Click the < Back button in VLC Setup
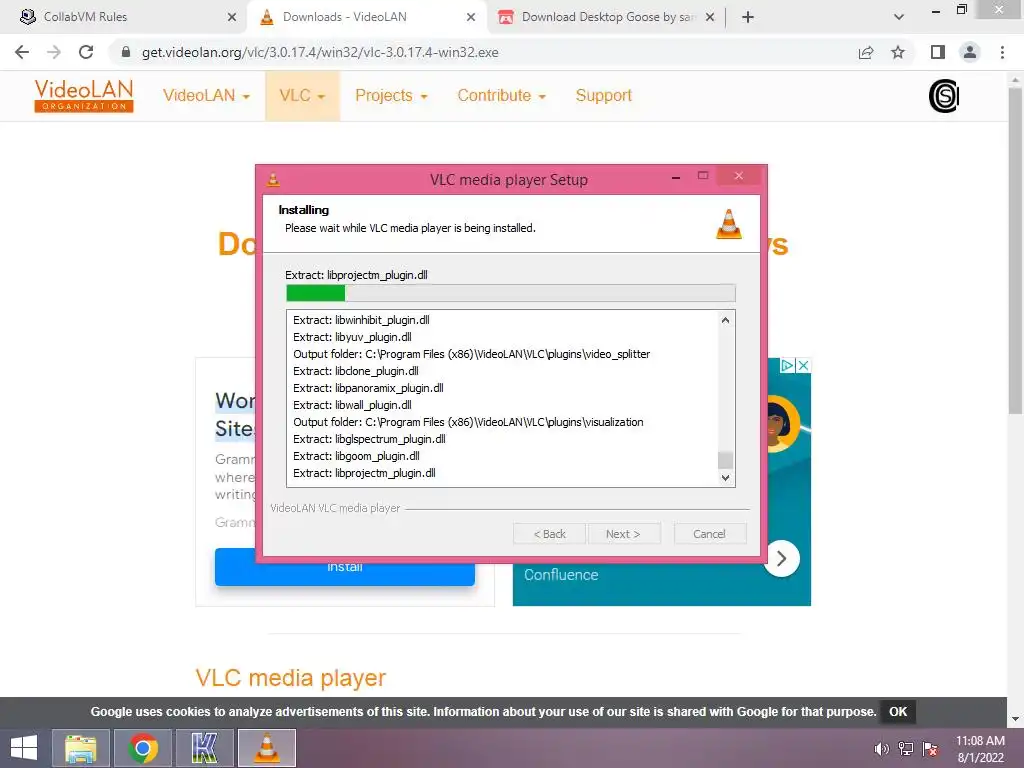Viewport: 1024px width, 768px height. [x=549, y=534]
